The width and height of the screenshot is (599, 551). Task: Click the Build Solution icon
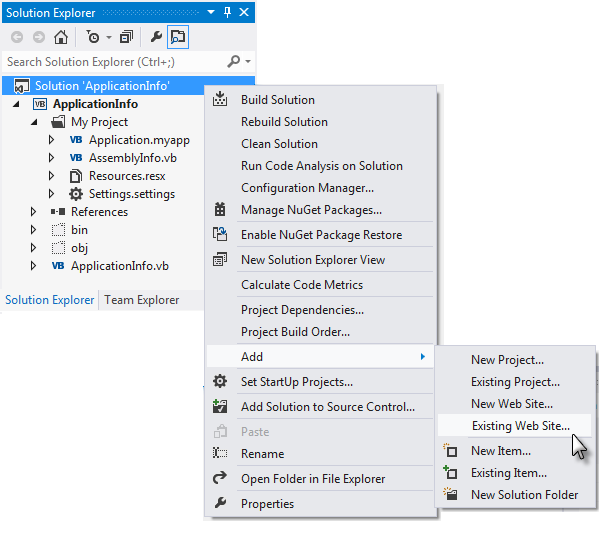220,99
